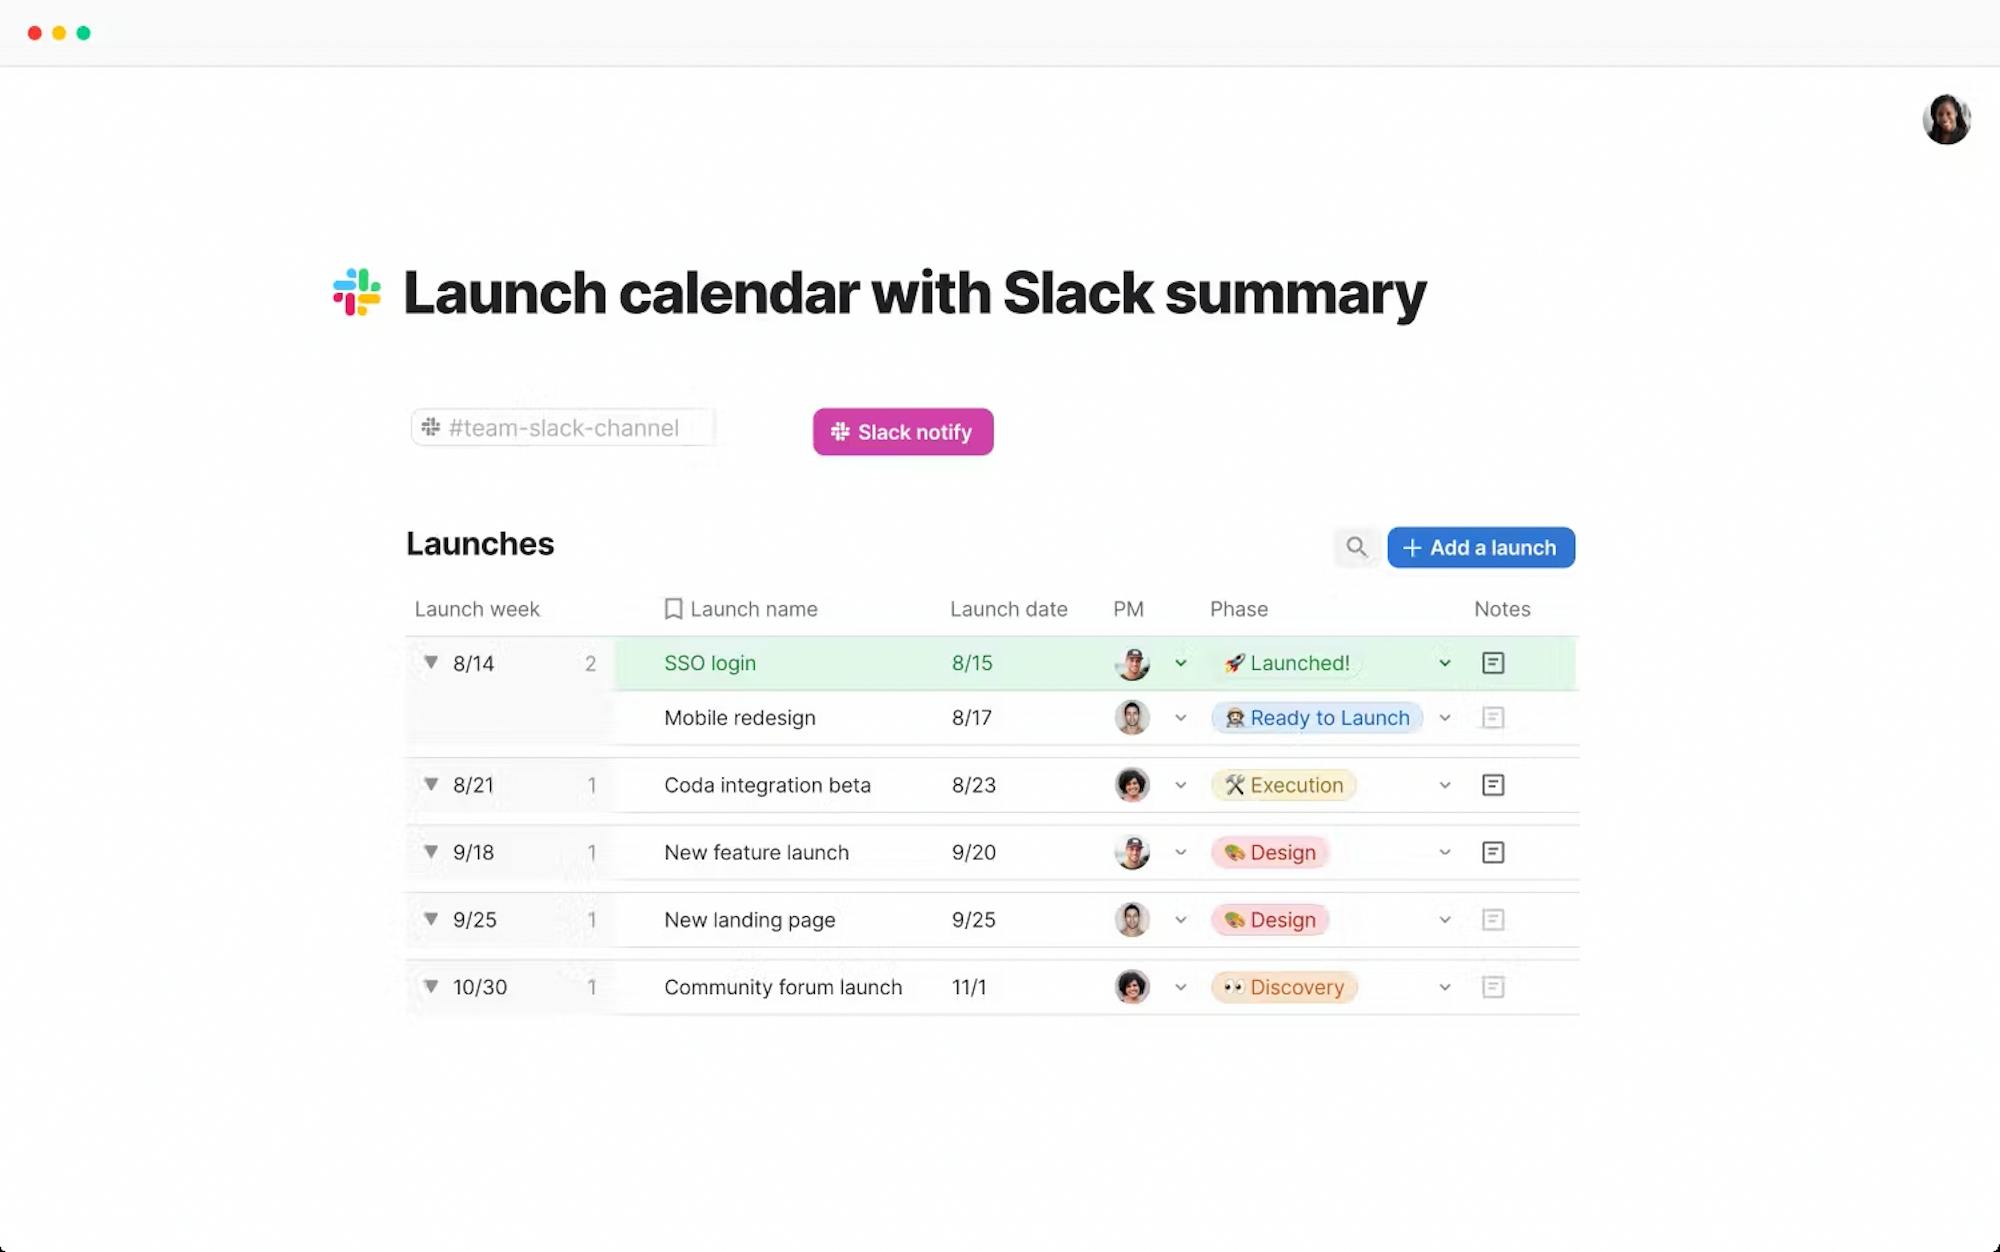
Task: Collapse the 9/18 launch week group
Action: pos(431,852)
